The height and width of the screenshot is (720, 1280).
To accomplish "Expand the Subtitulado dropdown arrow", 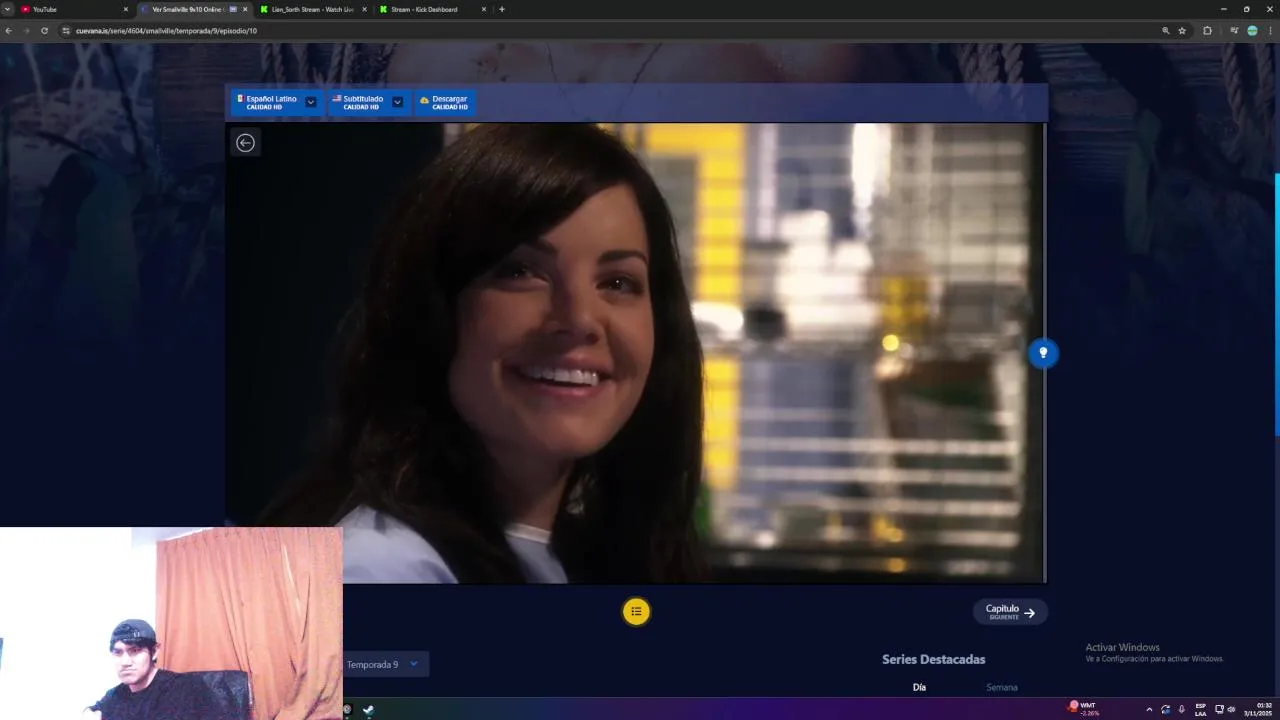I will point(397,102).
